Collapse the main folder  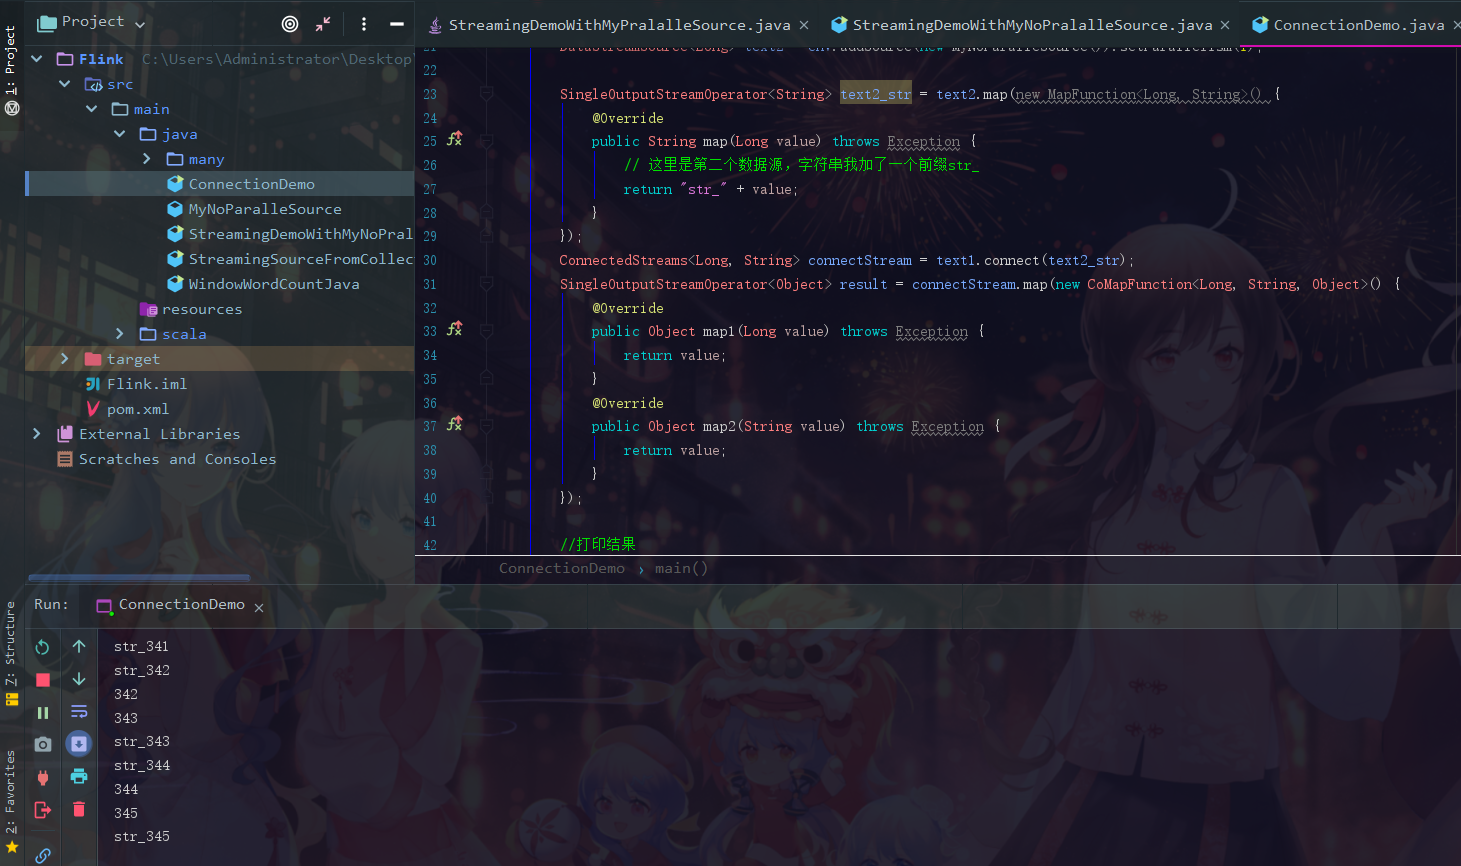click(91, 109)
